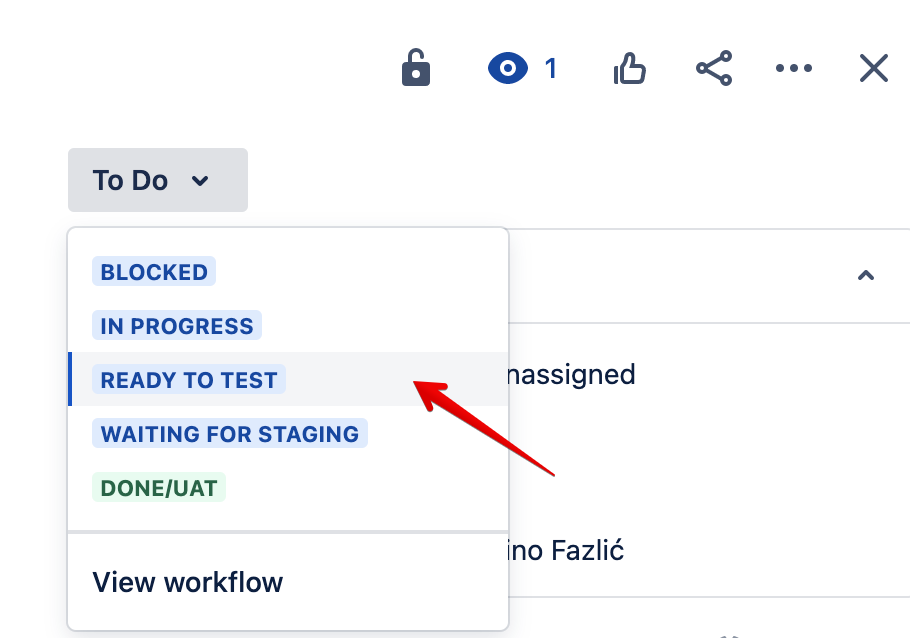The width and height of the screenshot is (910, 638).
Task: Transition issue to IN PROGRESS
Action: point(177,326)
